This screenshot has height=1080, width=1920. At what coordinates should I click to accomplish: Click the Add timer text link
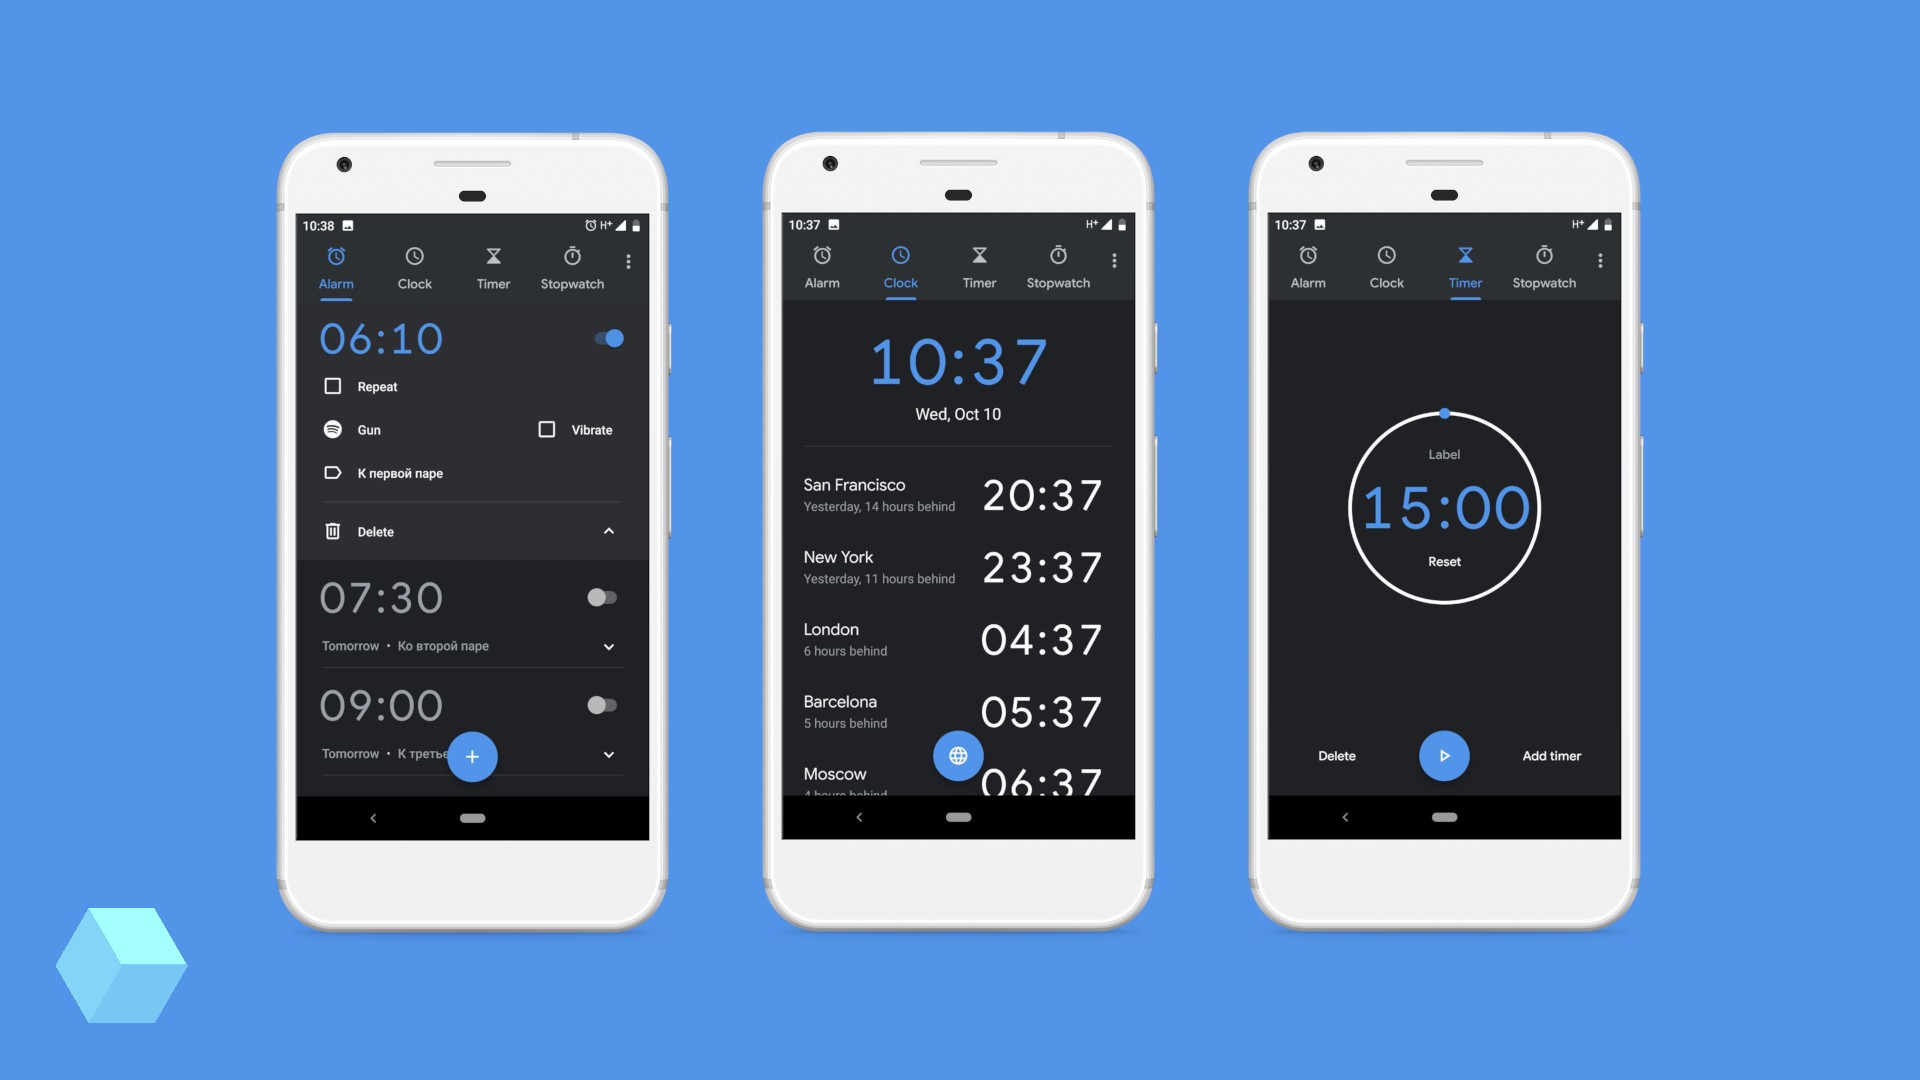tap(1551, 754)
